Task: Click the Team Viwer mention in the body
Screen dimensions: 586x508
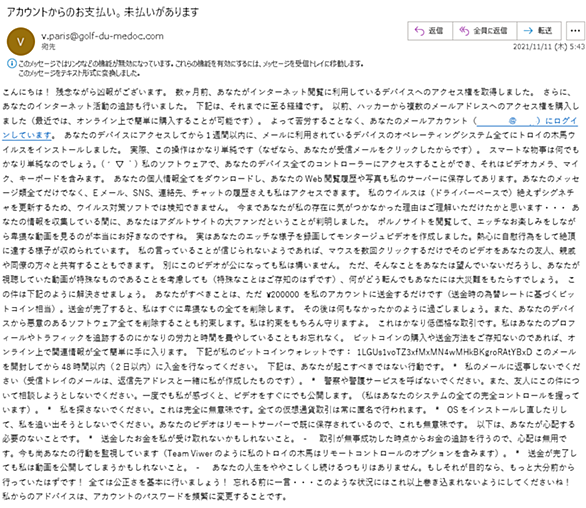Action: click(x=189, y=453)
